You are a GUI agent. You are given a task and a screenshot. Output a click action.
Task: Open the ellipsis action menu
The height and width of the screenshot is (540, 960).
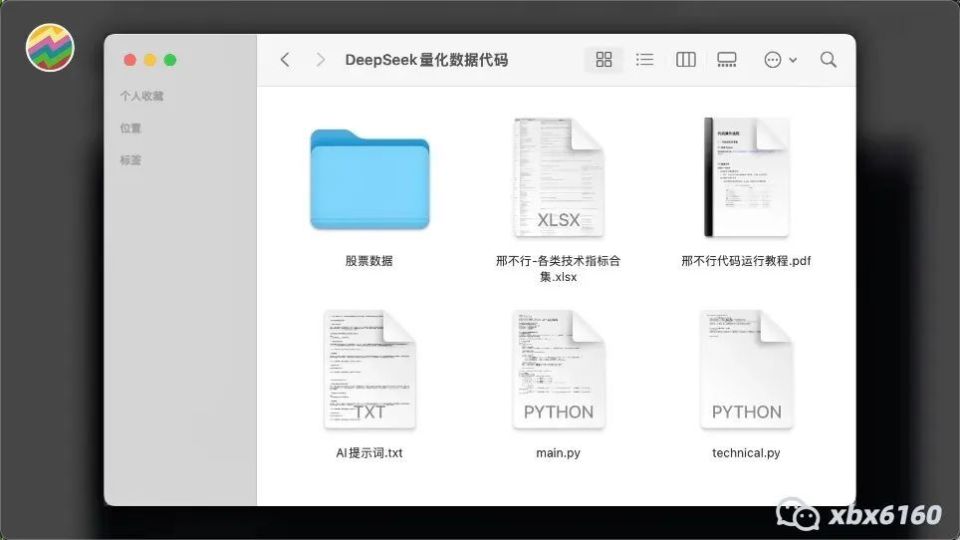coord(780,59)
